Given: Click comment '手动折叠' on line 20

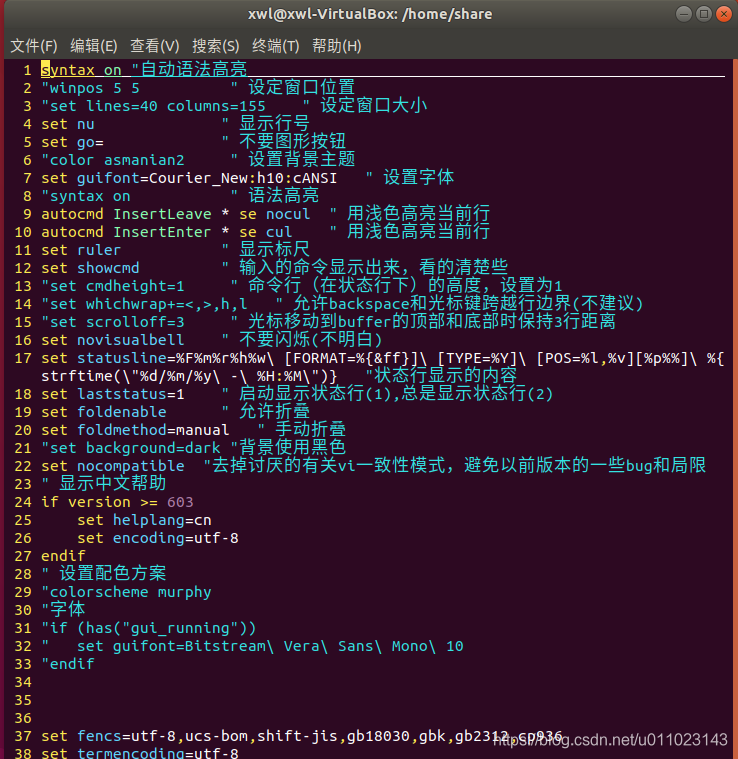Looking at the screenshot, I should tap(311, 429).
